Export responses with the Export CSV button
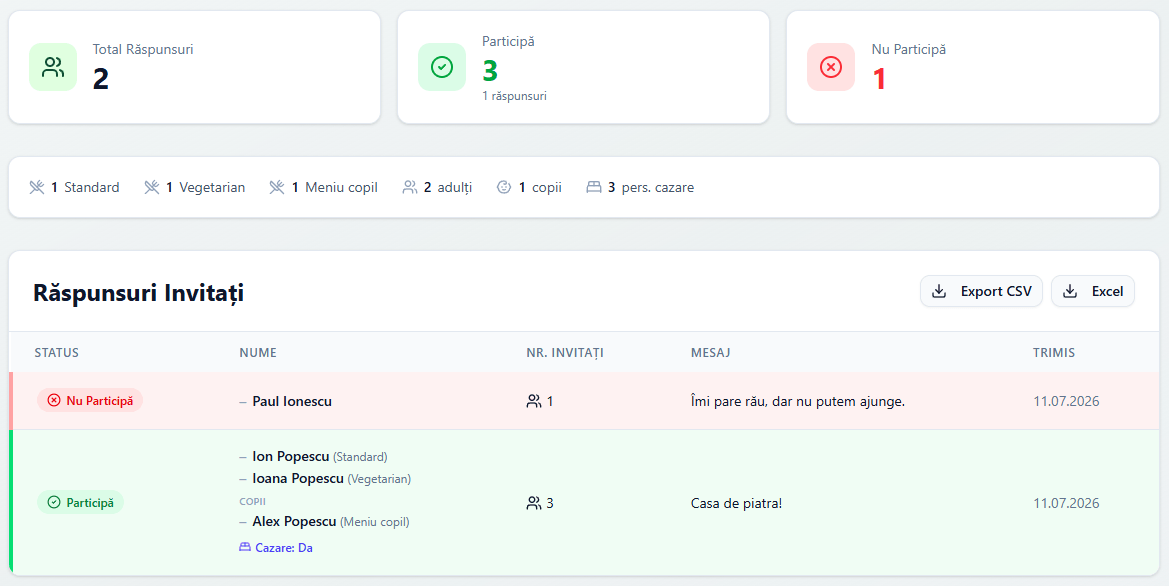This screenshot has width=1169, height=586. 981,292
